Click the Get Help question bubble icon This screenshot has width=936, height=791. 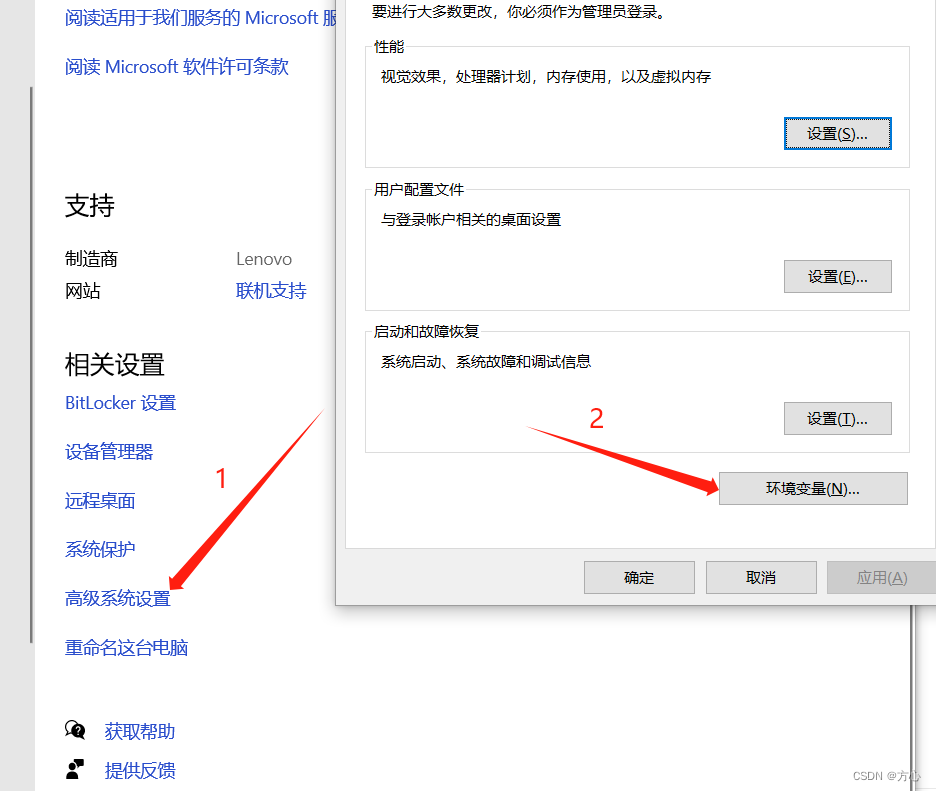point(77,730)
